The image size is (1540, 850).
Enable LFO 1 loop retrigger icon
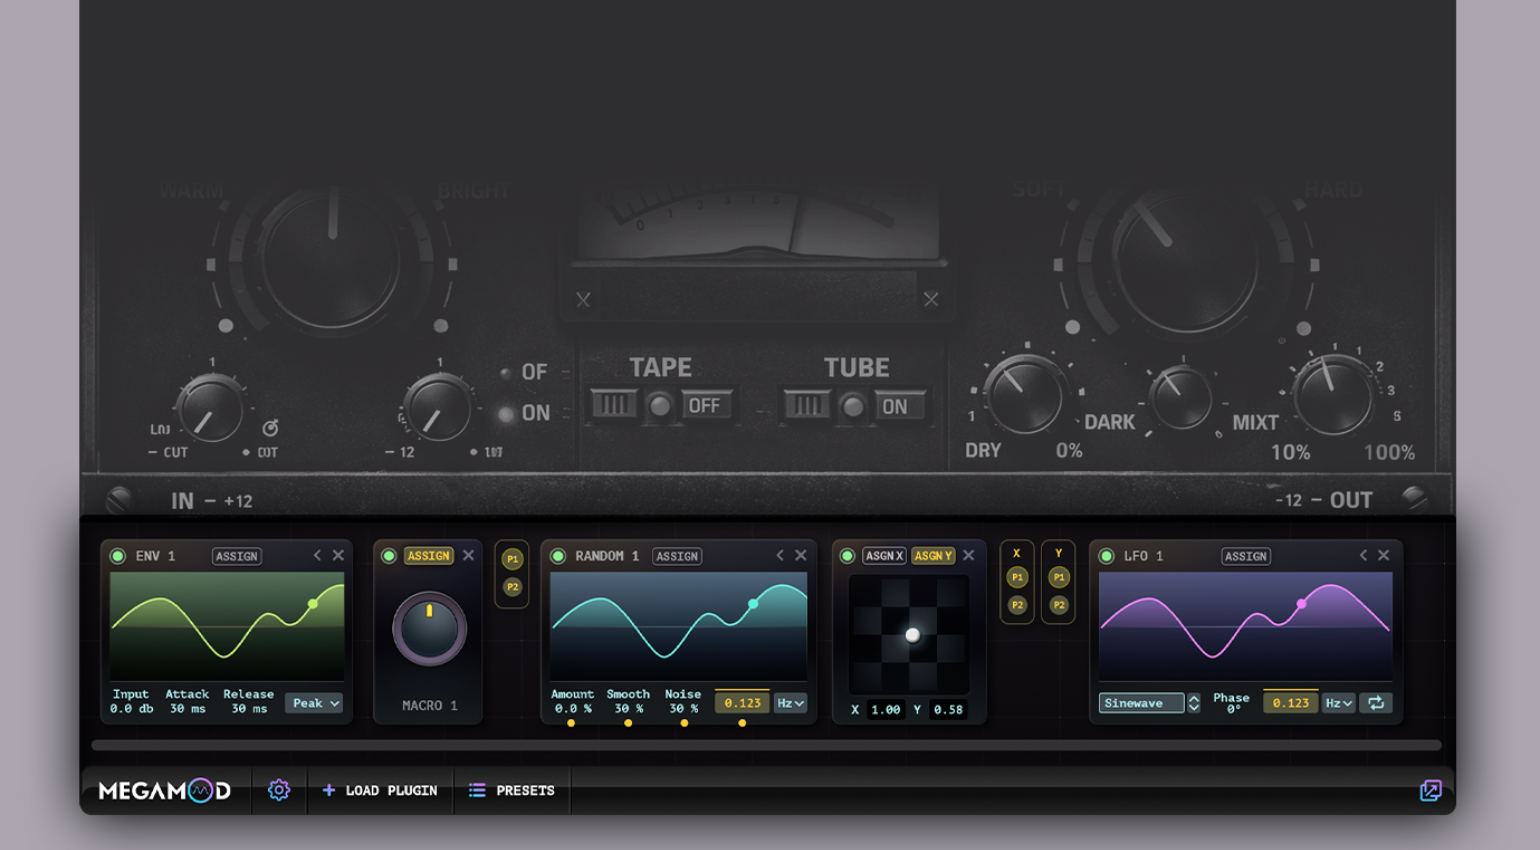tap(1376, 703)
